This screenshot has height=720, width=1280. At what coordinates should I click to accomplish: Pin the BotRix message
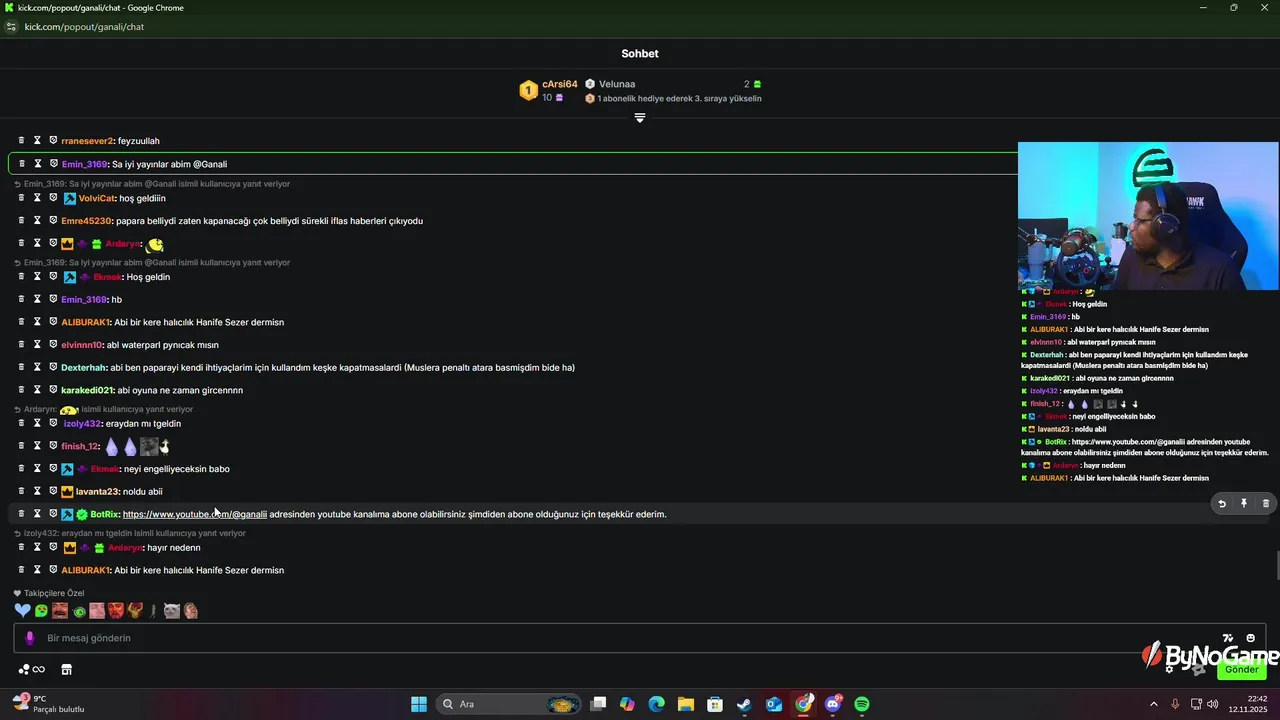pos(1244,504)
